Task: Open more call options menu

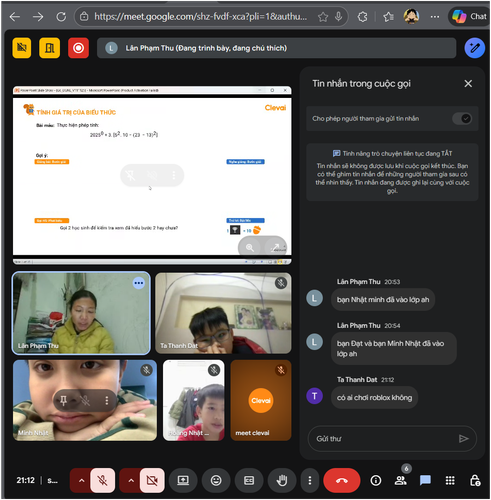Action: coord(310,480)
